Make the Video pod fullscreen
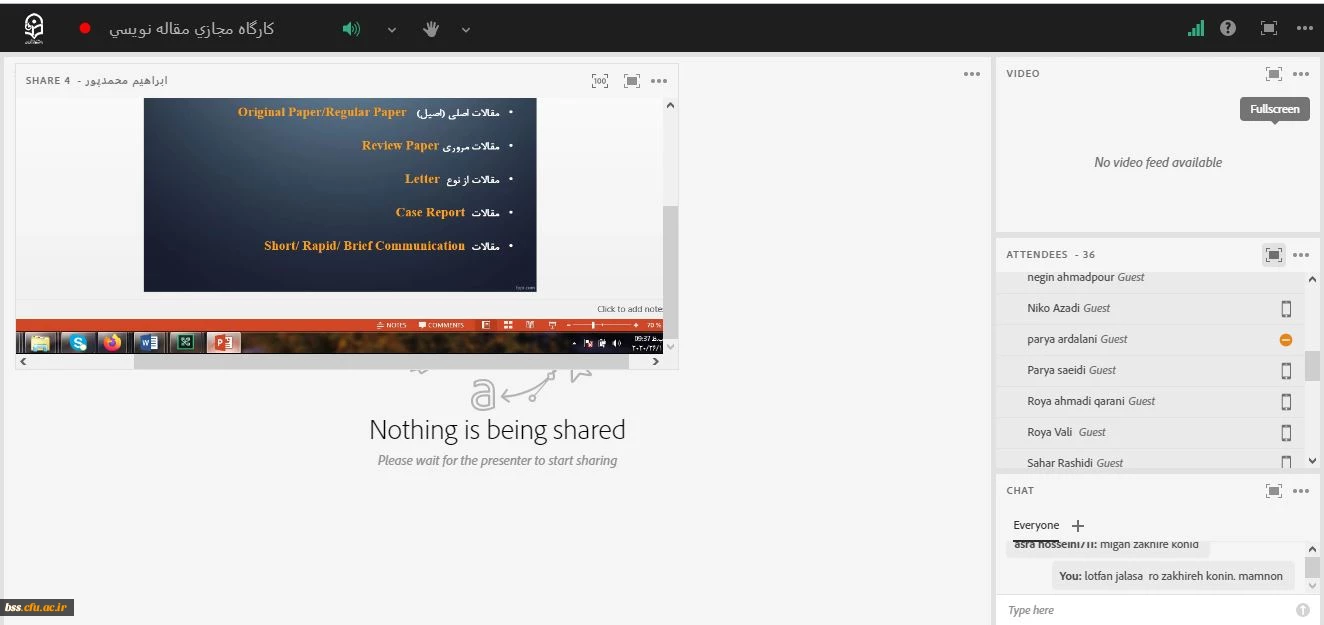The image size is (1324, 625). (1273, 74)
